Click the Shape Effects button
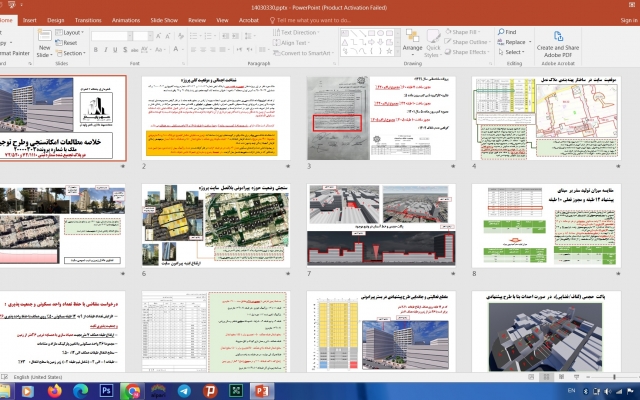Viewport: 640px width, 400px height. [467, 52]
